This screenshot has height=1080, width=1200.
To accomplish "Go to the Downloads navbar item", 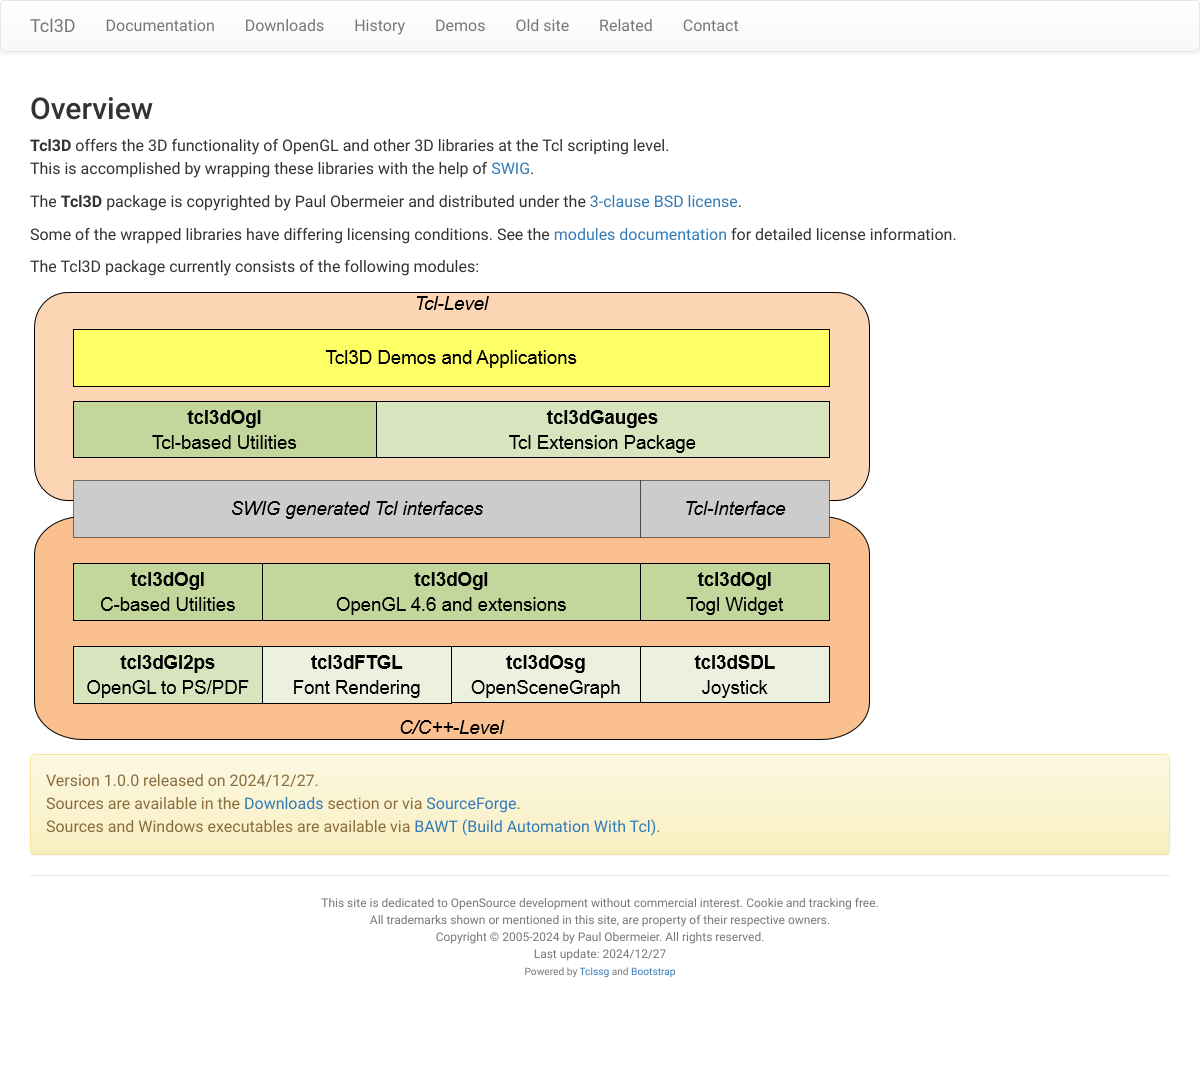I will click(x=284, y=26).
